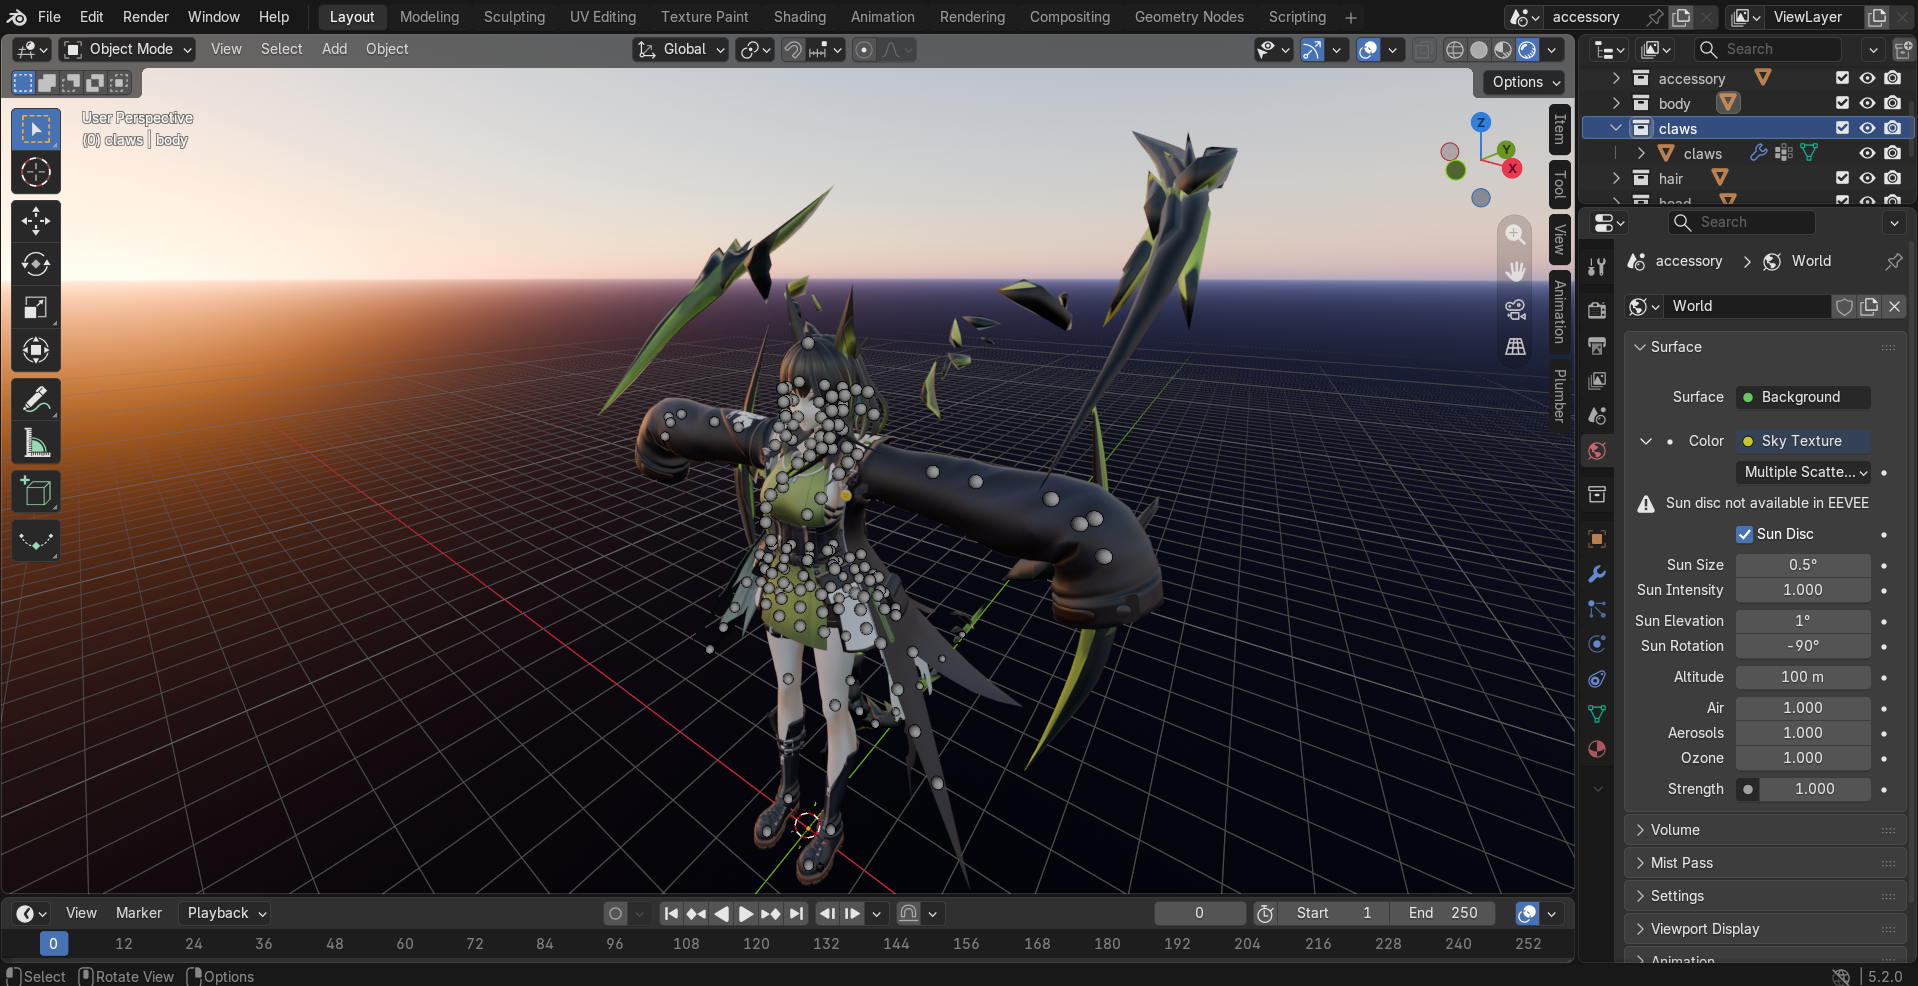Open the Object Constraints properties tab
Image resolution: width=1918 pixels, height=986 pixels.
tap(1597, 679)
